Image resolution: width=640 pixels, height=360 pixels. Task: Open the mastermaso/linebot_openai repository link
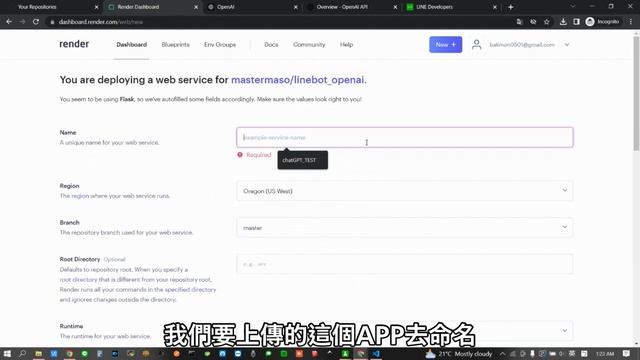pos(297,80)
